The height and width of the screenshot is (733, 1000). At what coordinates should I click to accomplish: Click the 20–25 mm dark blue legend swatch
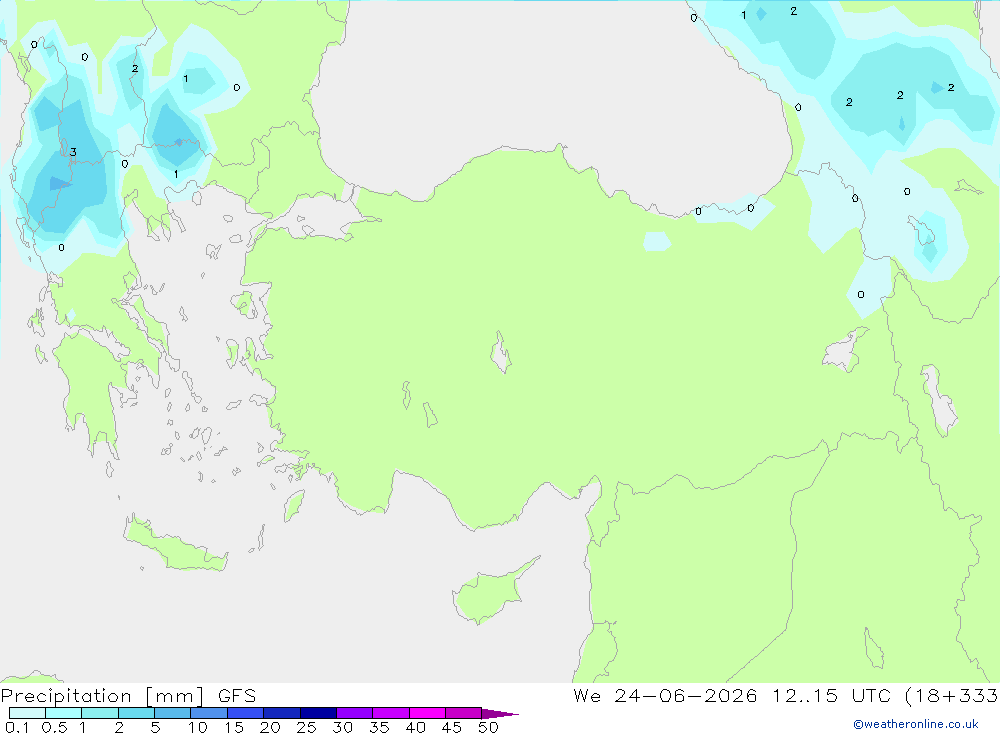click(281, 713)
